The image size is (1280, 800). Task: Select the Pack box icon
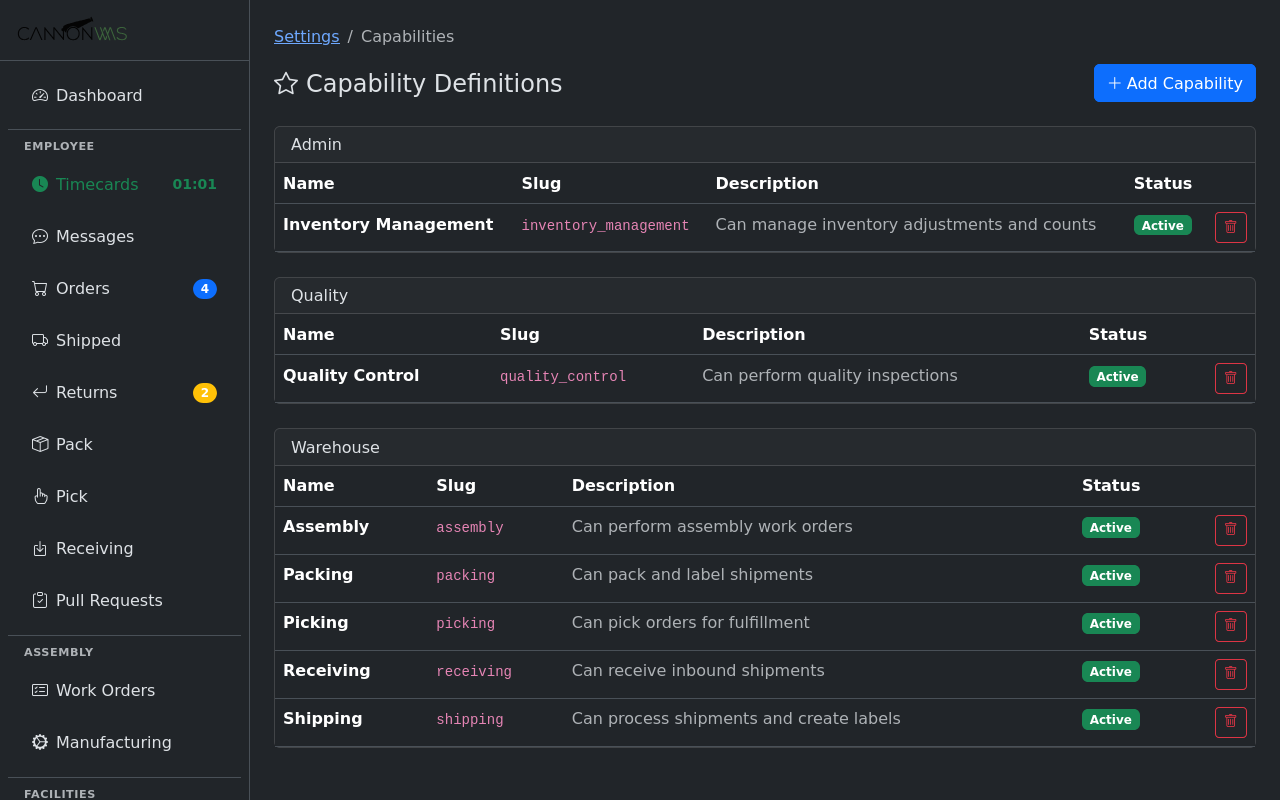[x=39, y=444]
